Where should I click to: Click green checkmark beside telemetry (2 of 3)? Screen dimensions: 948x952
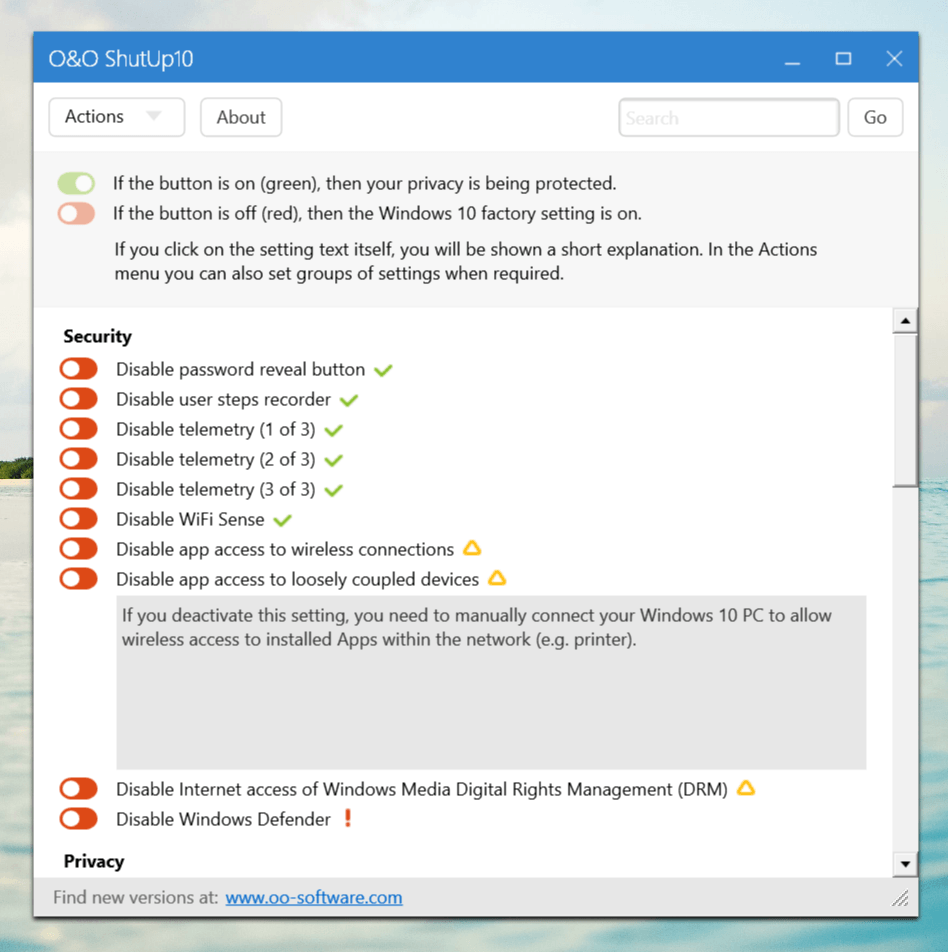(333, 460)
